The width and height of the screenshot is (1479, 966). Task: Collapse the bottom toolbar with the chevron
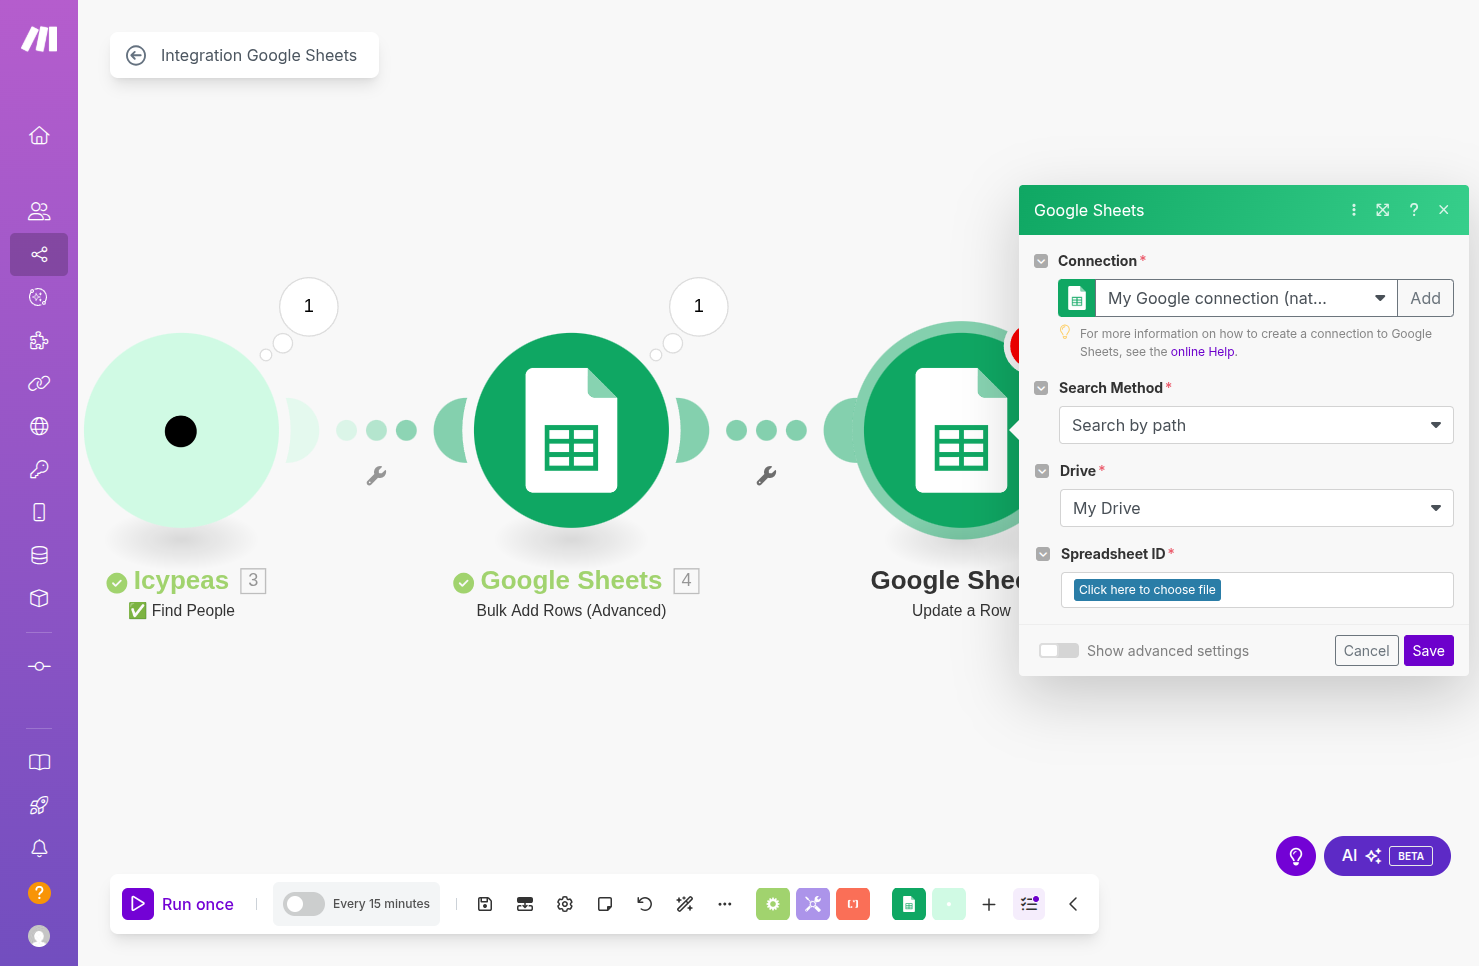1073,904
